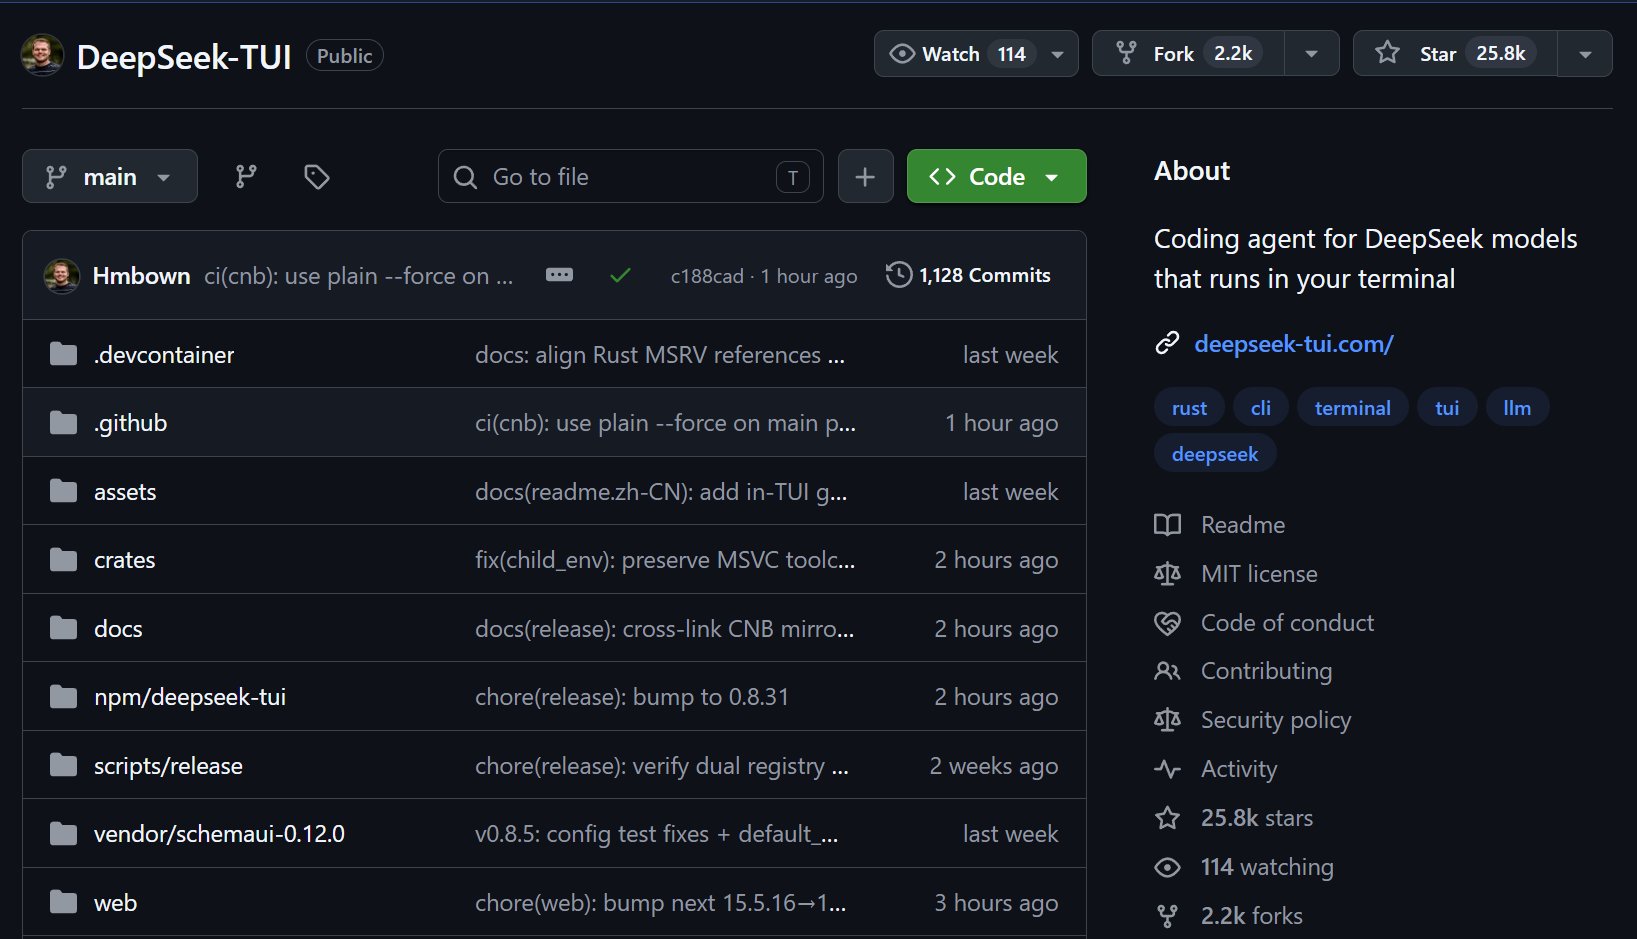Click the repository owner avatar beside DeepSeek-TUI
Screen dimensions: 1637x939
pos(42,55)
